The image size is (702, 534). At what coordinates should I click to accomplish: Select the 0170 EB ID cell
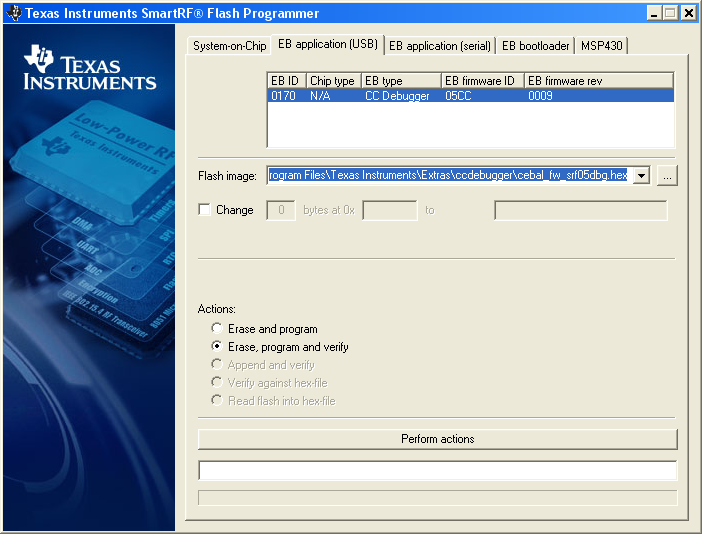tap(283, 95)
